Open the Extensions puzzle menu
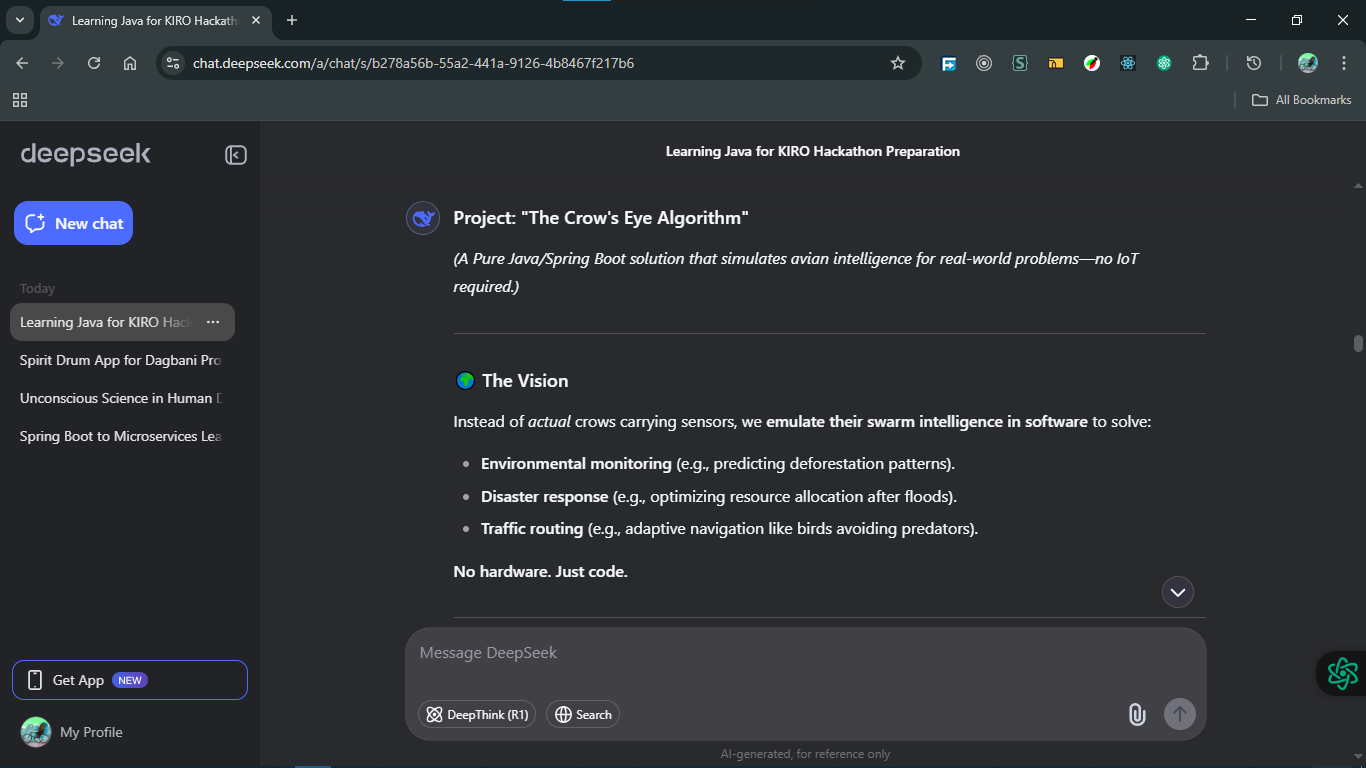The height and width of the screenshot is (768, 1366). point(1200,63)
